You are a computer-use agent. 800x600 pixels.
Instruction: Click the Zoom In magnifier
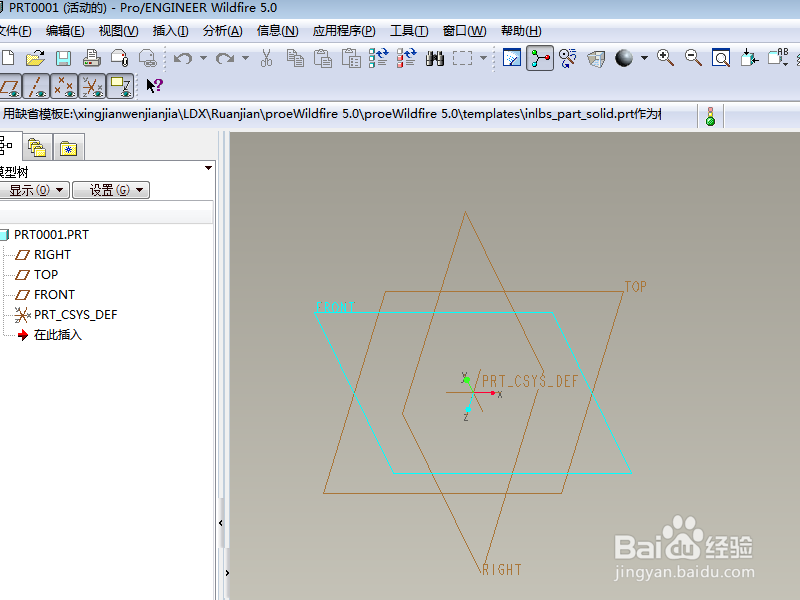coord(665,58)
